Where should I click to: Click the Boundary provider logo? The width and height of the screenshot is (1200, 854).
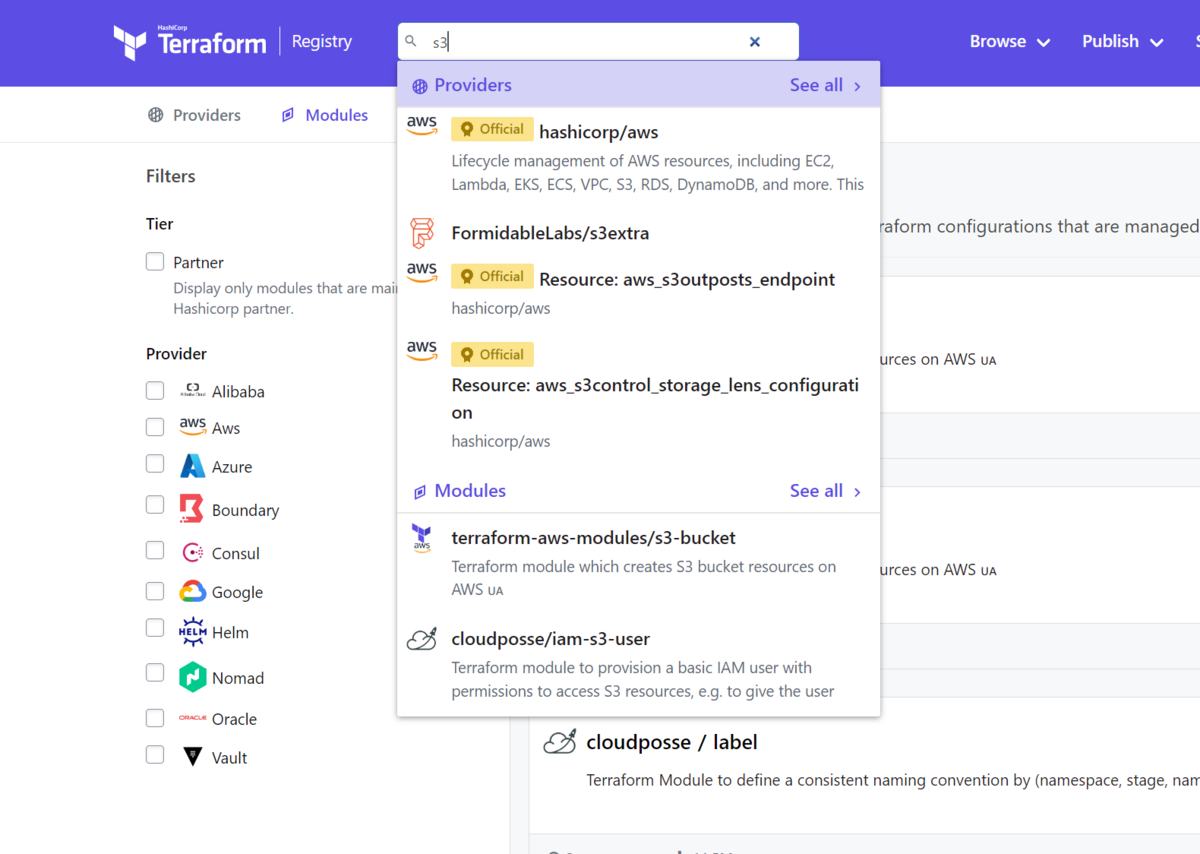[191, 509]
